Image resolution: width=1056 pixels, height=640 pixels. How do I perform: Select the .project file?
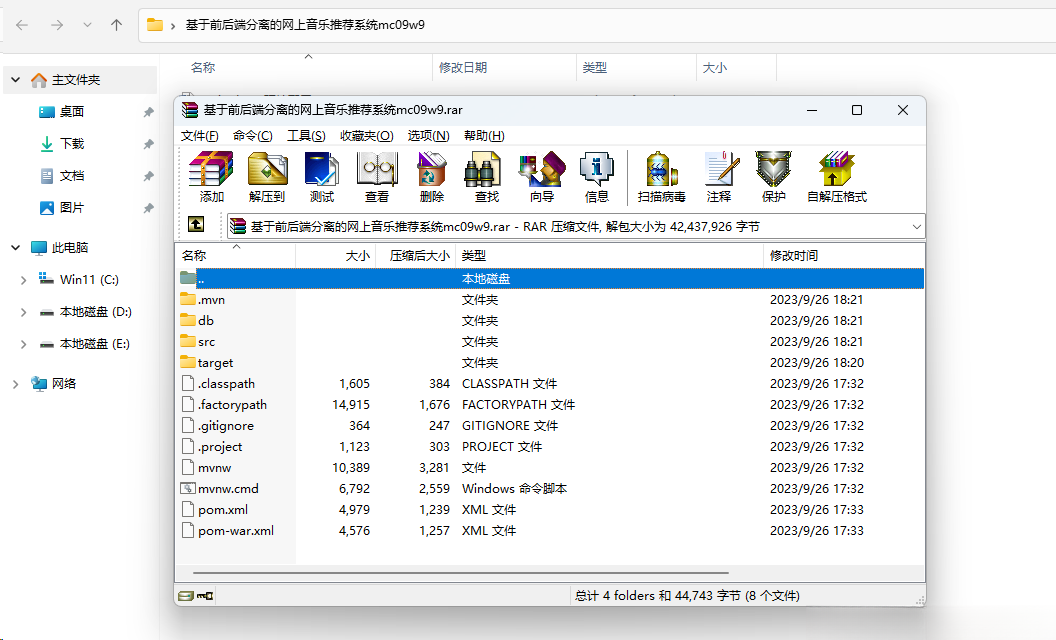click(x=550, y=447)
